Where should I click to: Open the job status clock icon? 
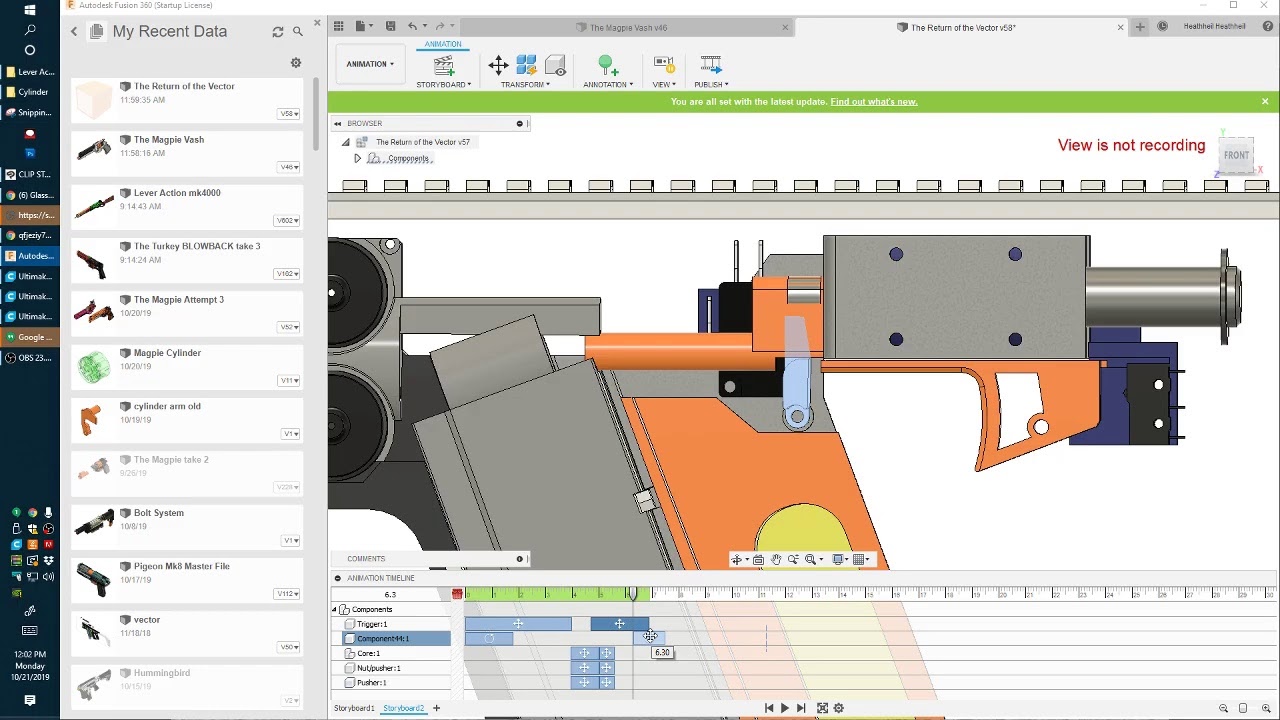[1162, 27]
